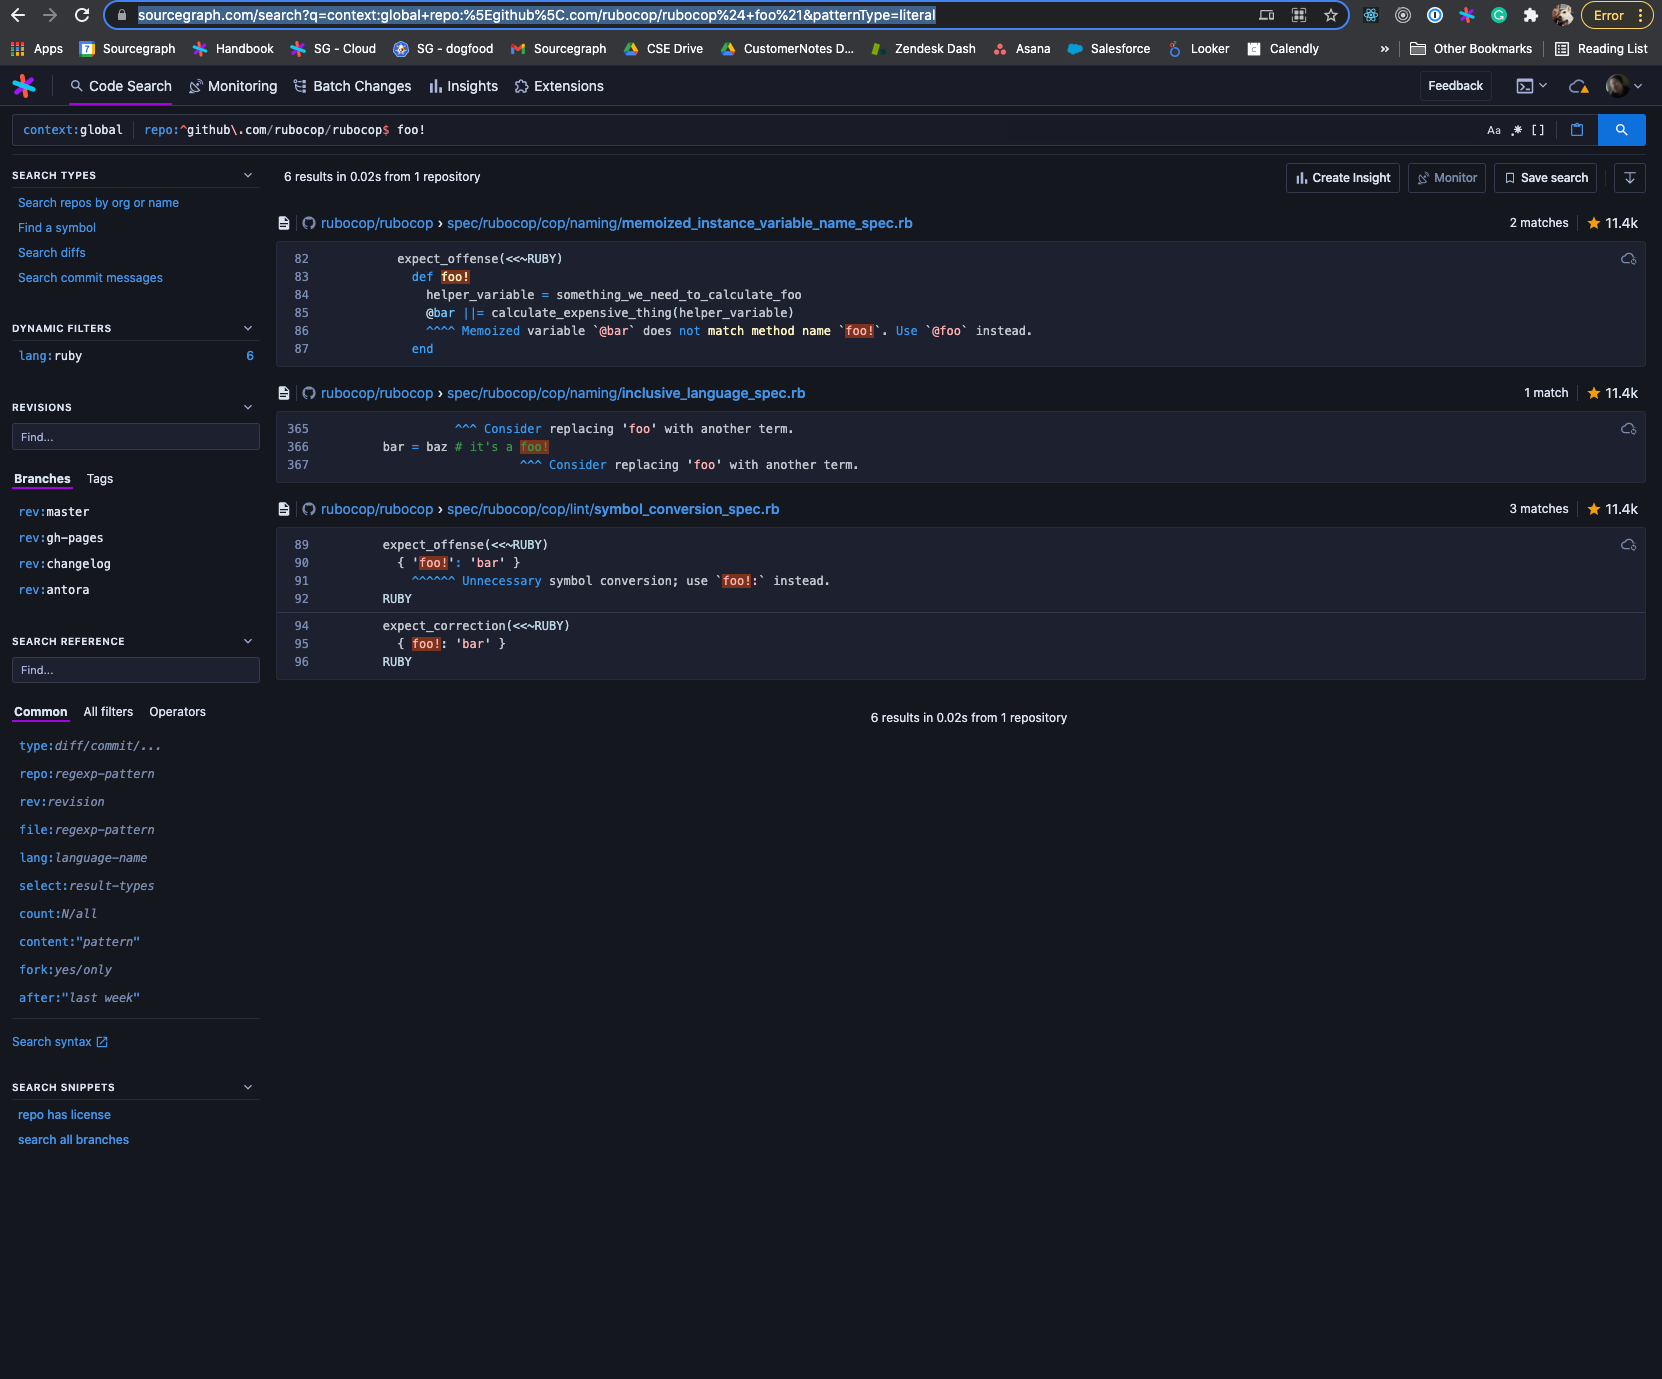Switch to the Tags tab
The image size is (1662, 1379).
click(x=100, y=479)
